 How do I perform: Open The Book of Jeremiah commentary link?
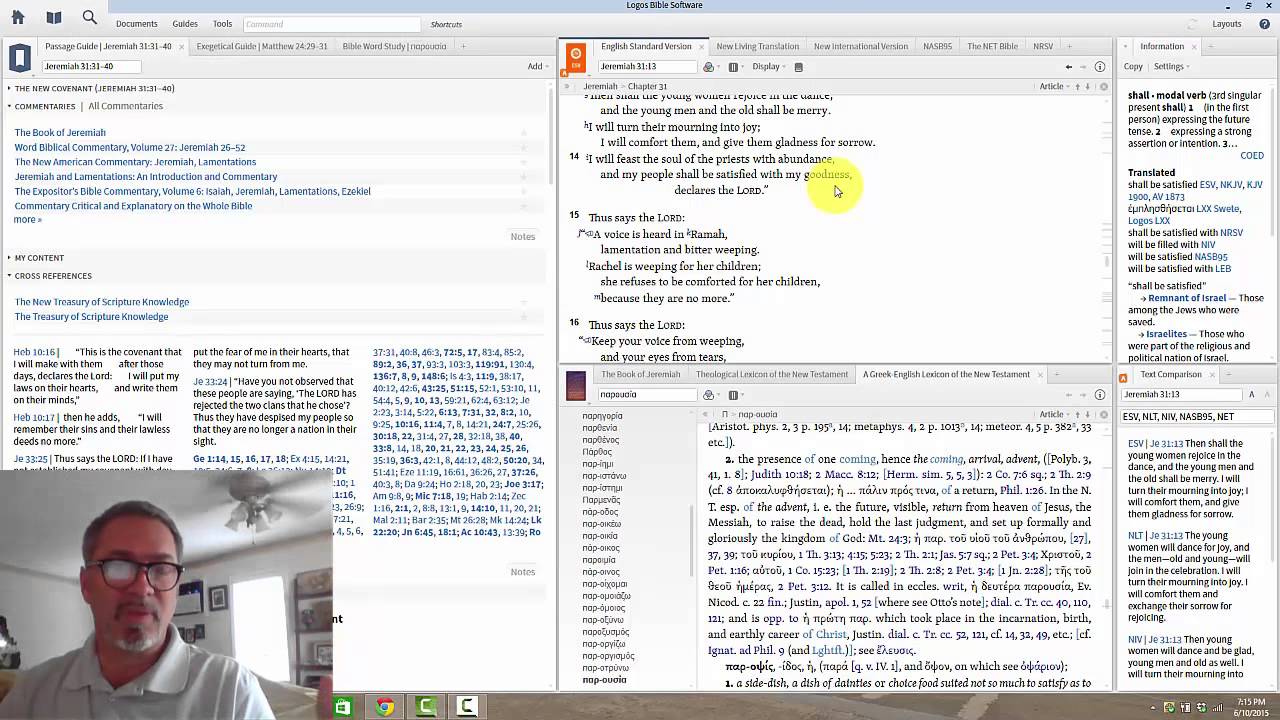[x=60, y=133]
